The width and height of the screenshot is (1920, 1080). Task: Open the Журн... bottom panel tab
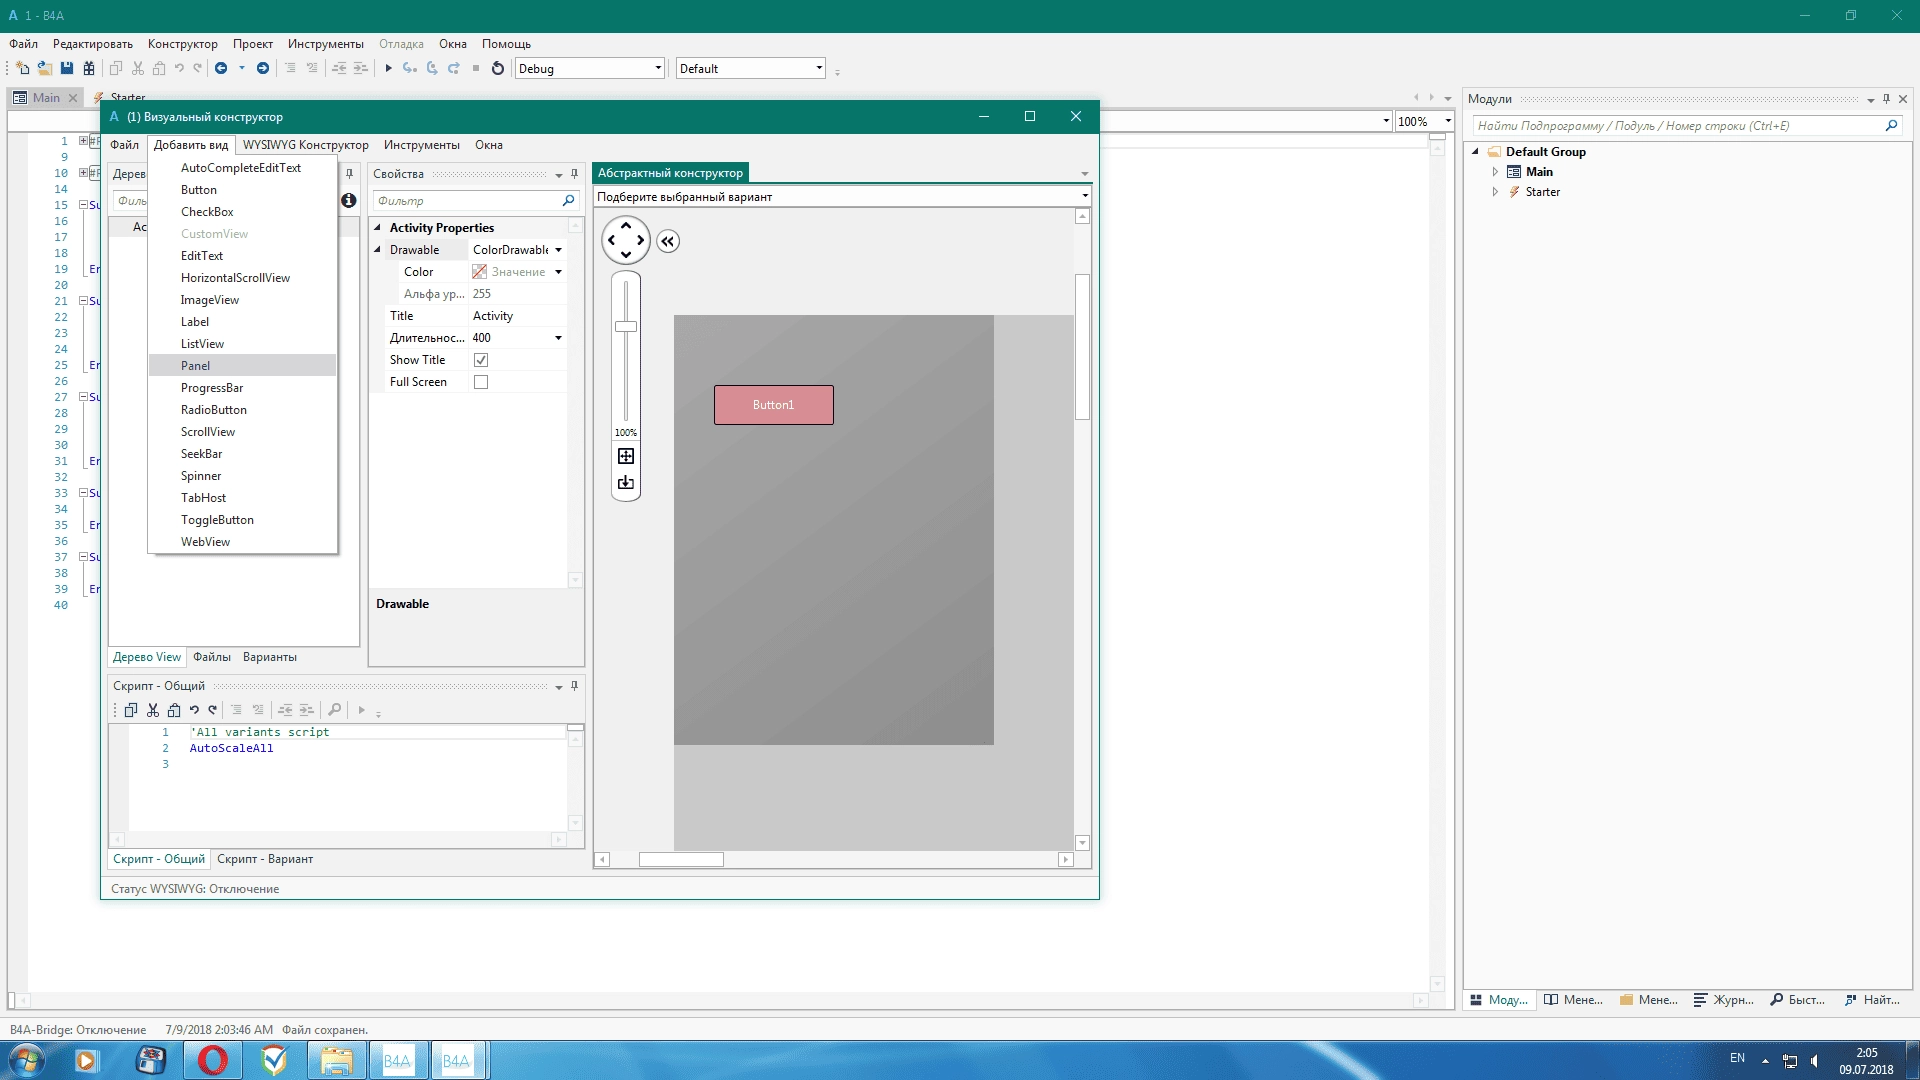pos(1724,1000)
